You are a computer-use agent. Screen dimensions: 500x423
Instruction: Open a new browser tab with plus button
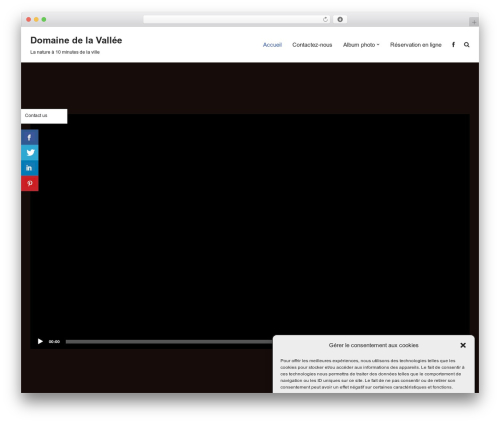click(x=474, y=22)
